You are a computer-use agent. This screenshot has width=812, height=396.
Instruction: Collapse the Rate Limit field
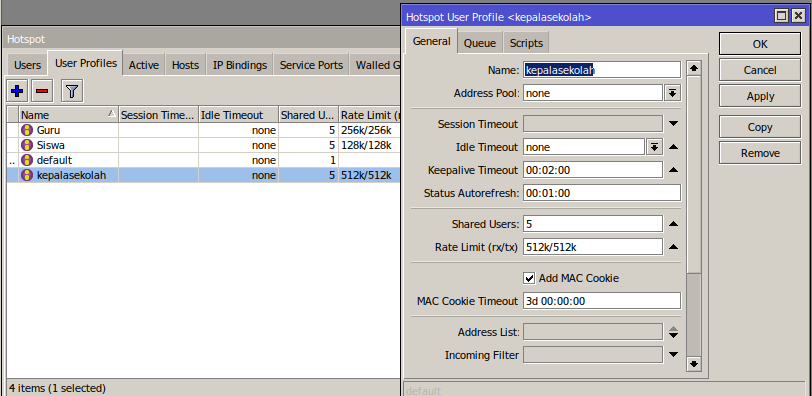point(673,247)
